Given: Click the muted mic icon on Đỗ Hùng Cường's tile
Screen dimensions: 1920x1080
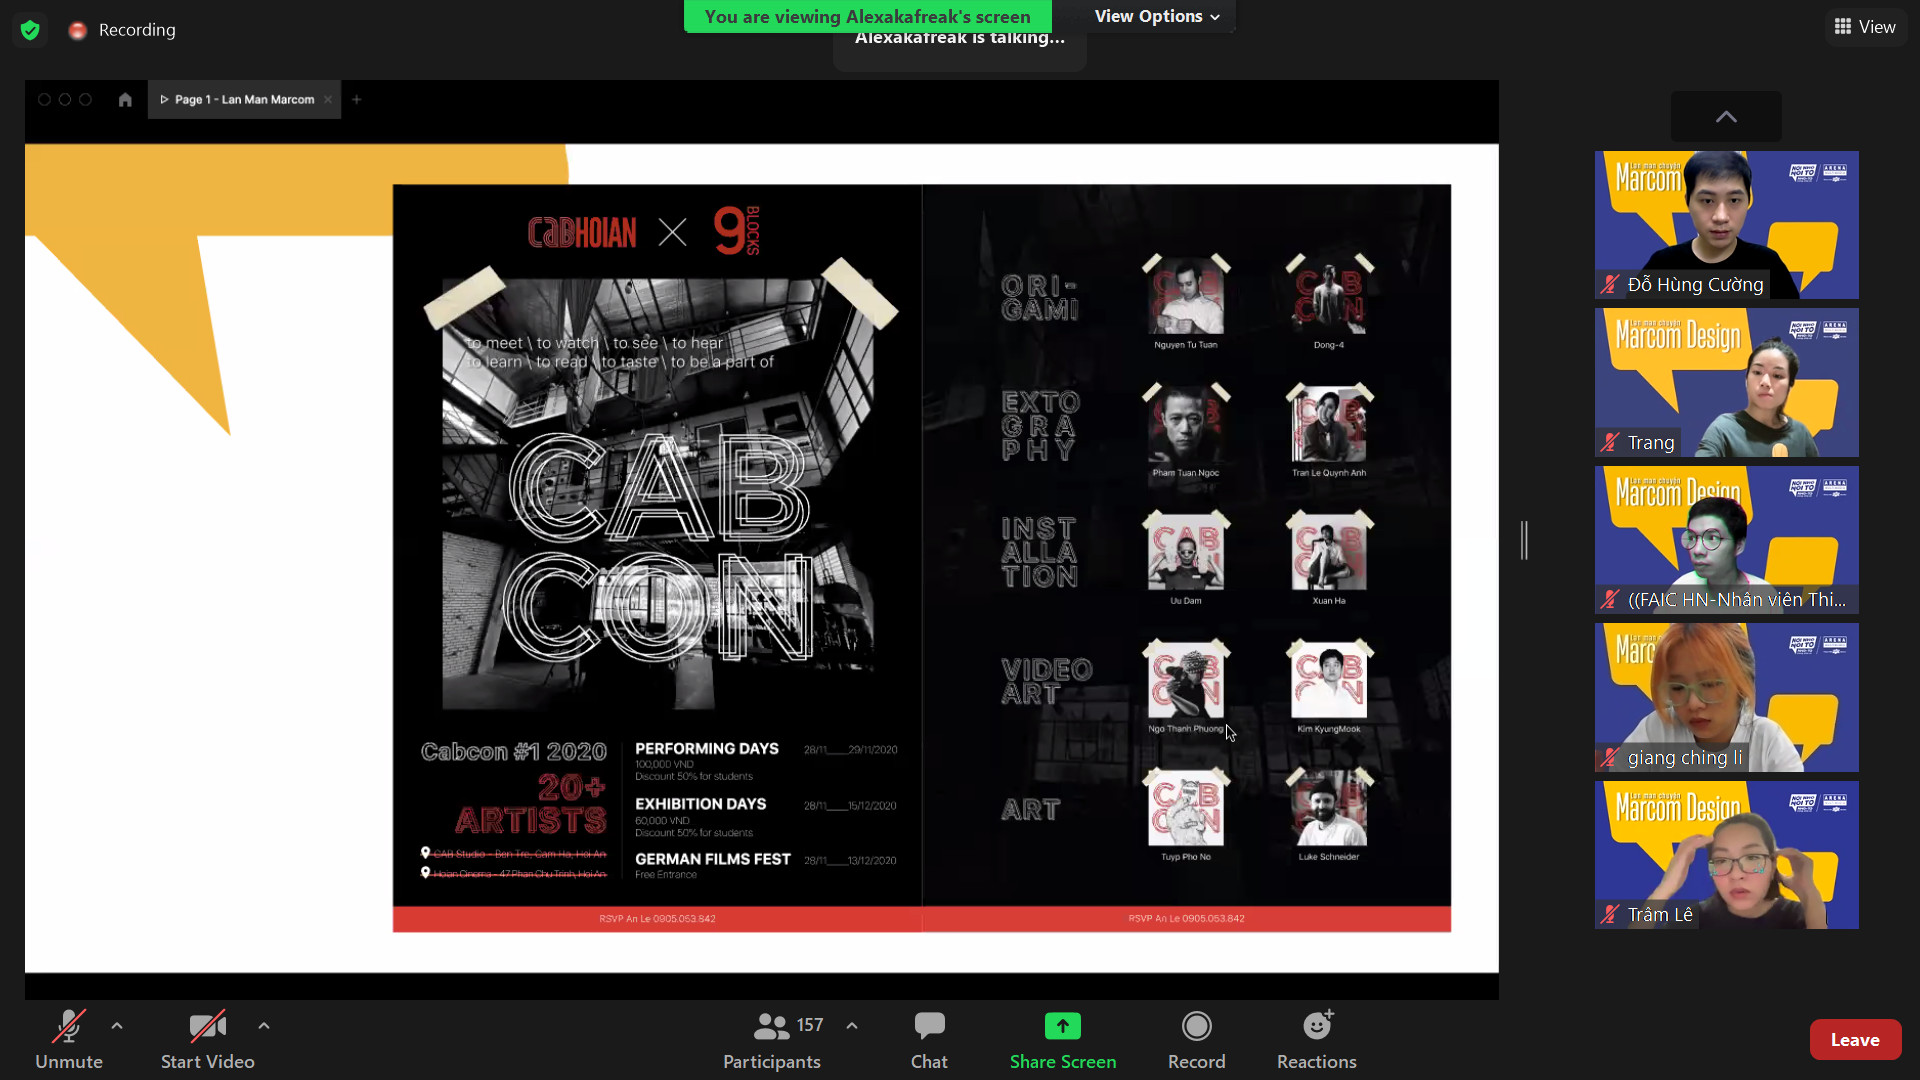Looking at the screenshot, I should (x=1610, y=284).
